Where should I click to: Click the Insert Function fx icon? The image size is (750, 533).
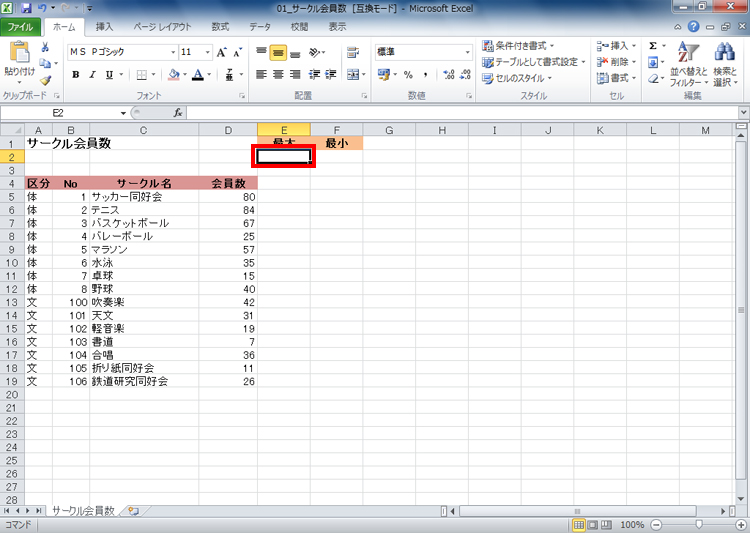(178, 113)
